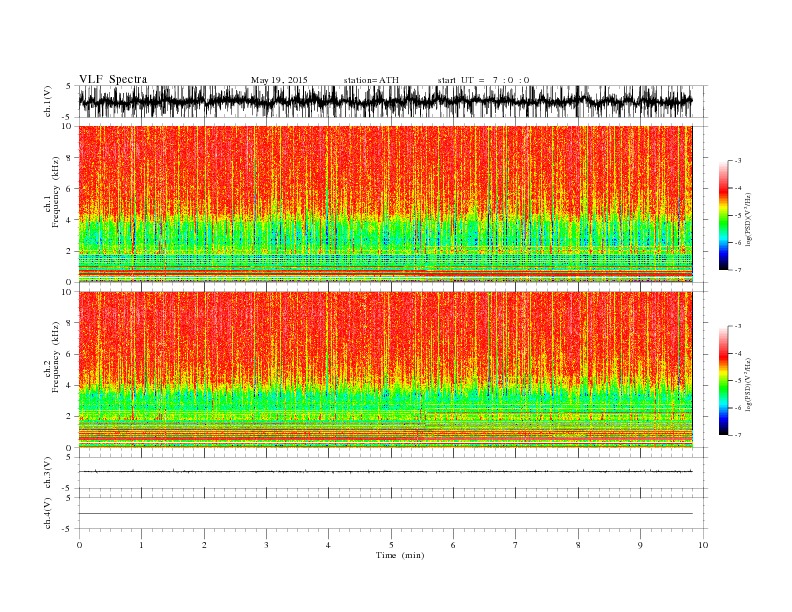Screen dimensions: 792x612
Task: Click the "station=ATH" header label
Action: tap(371, 80)
